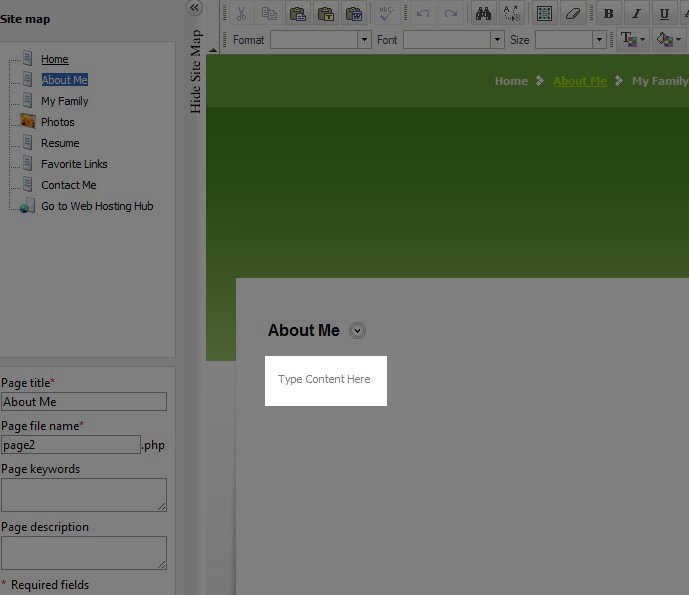
Task: Expand the About Me heading options arrow
Action: tap(358, 331)
